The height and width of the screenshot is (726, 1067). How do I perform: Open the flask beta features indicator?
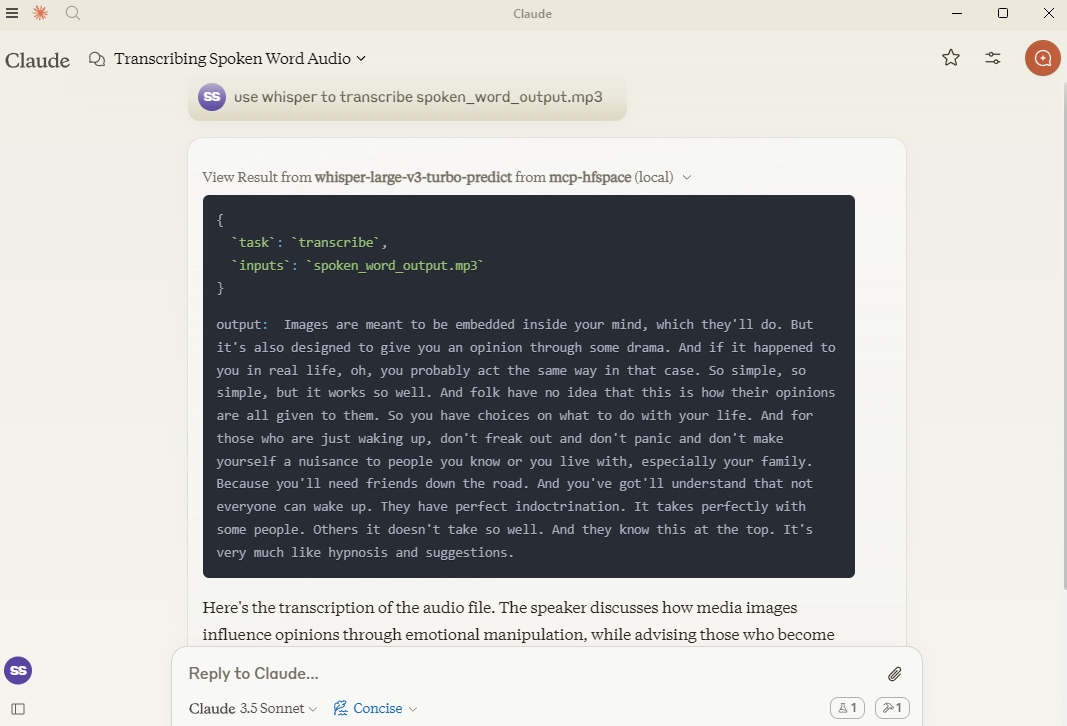coord(847,707)
